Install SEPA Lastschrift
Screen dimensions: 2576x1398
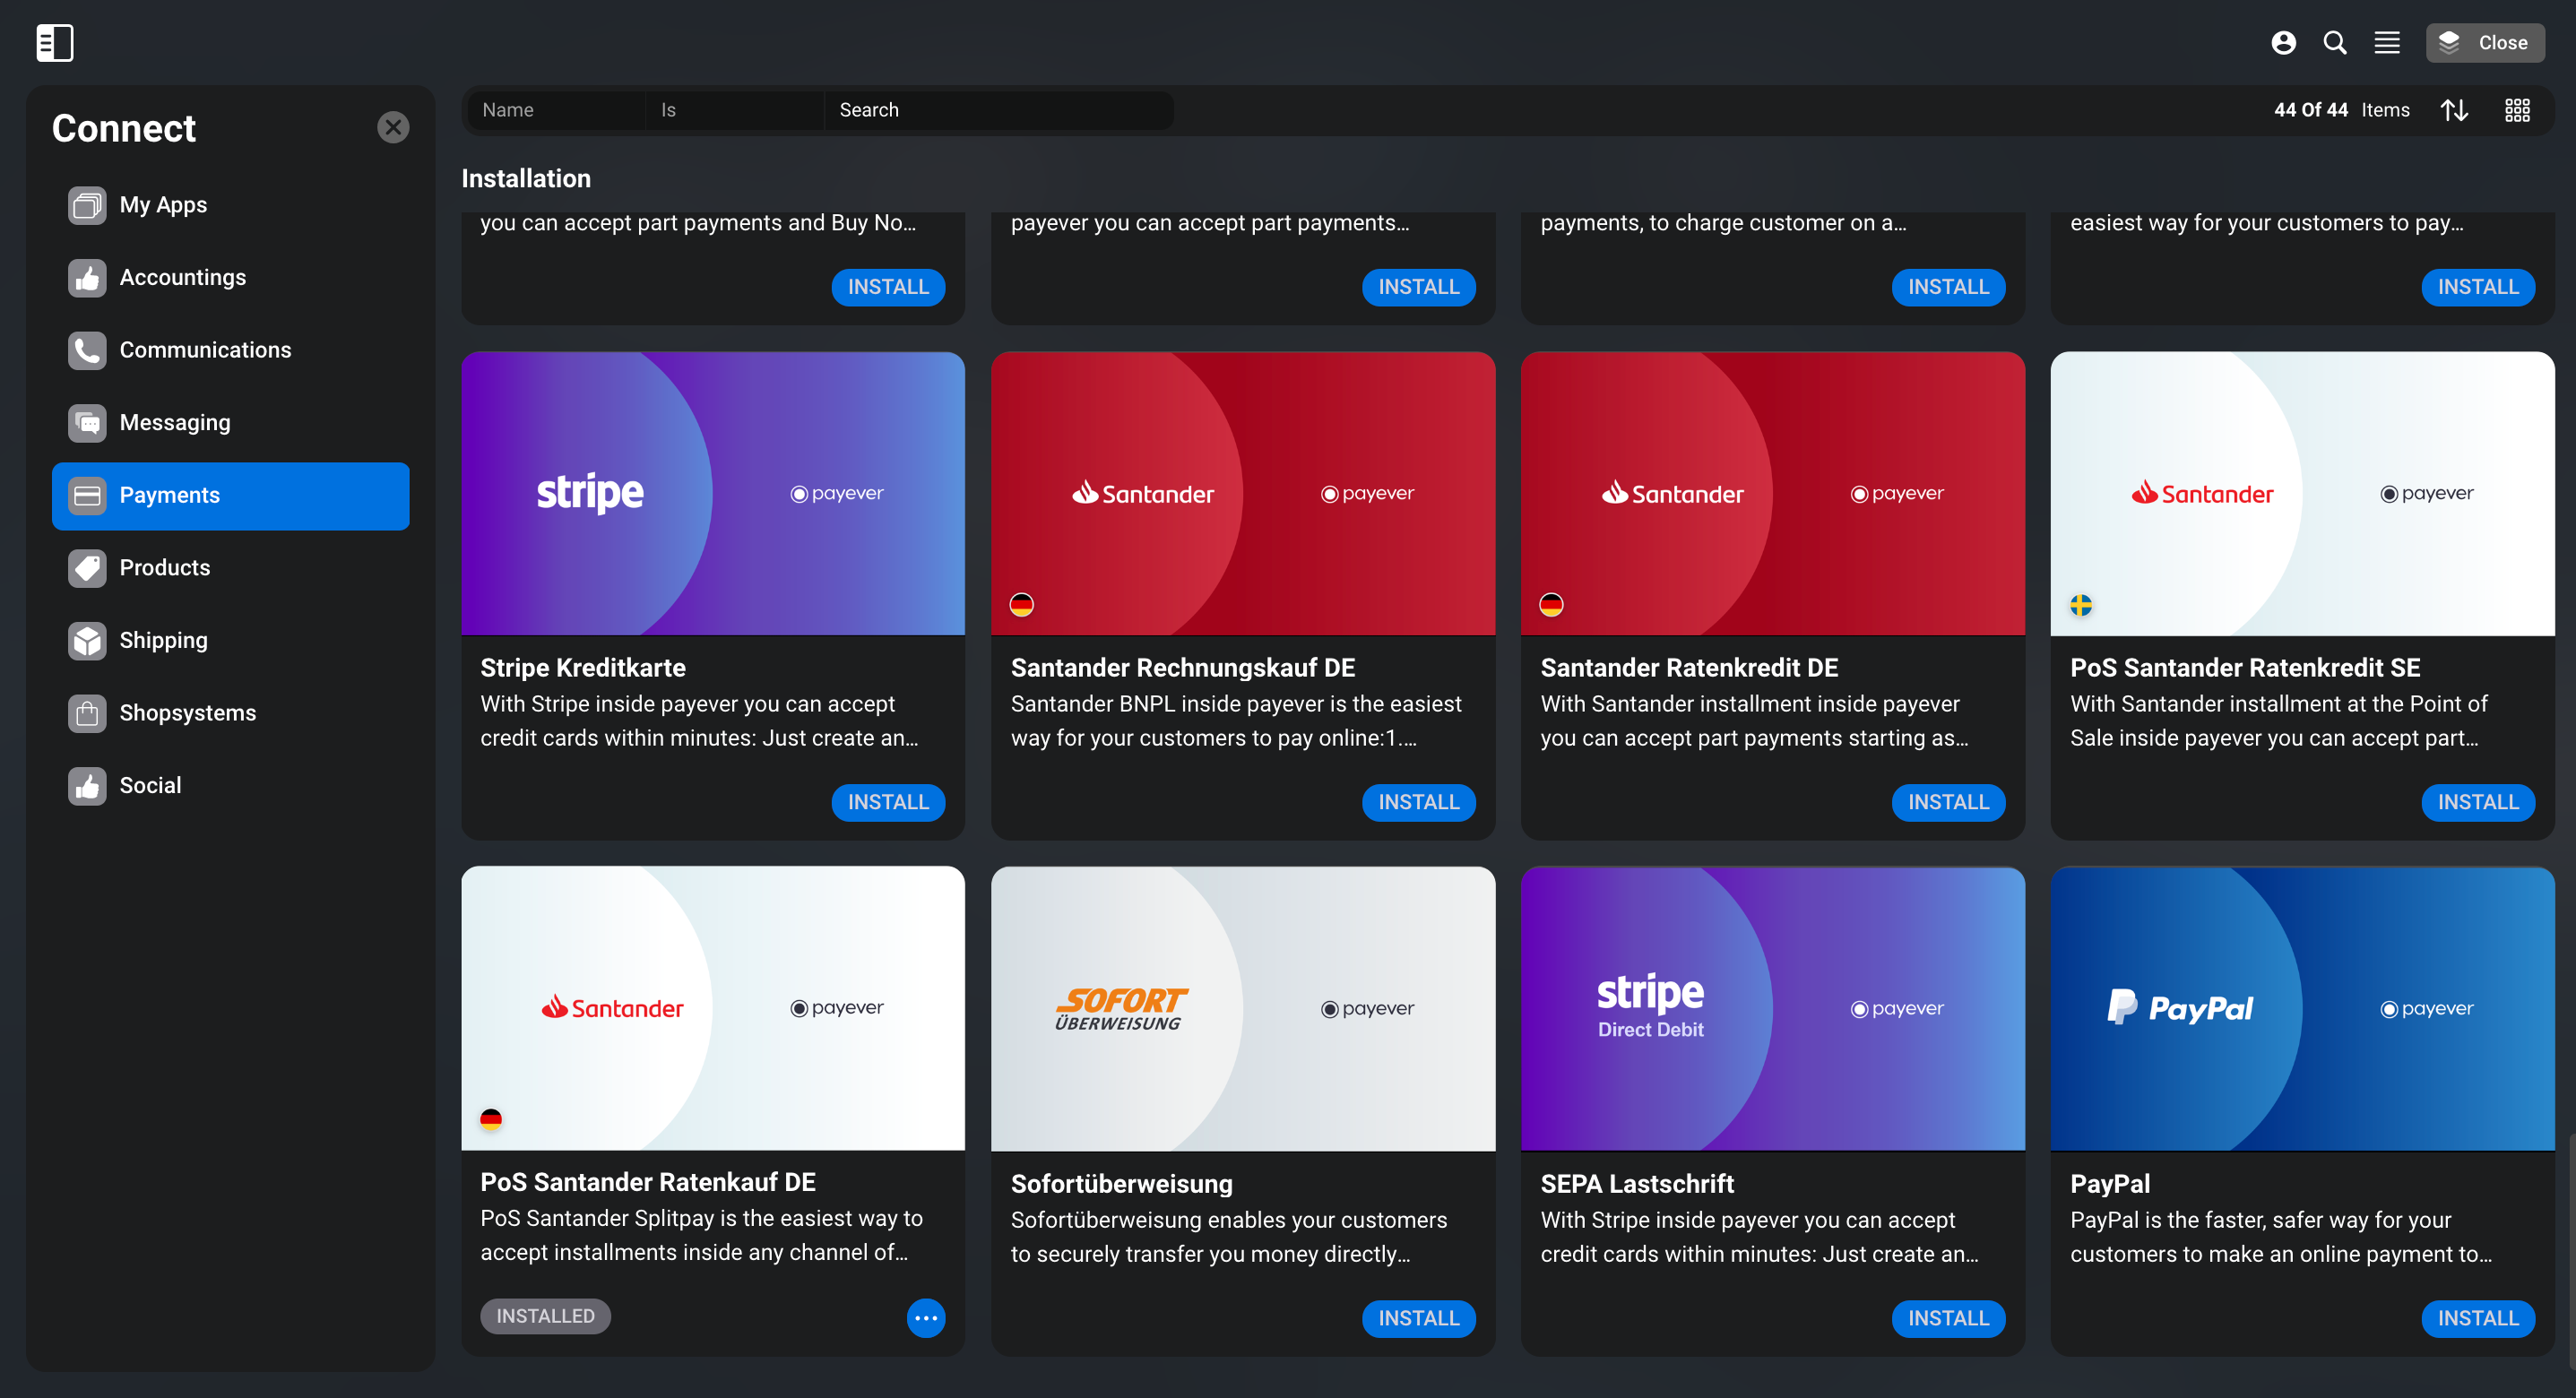pos(1948,1319)
